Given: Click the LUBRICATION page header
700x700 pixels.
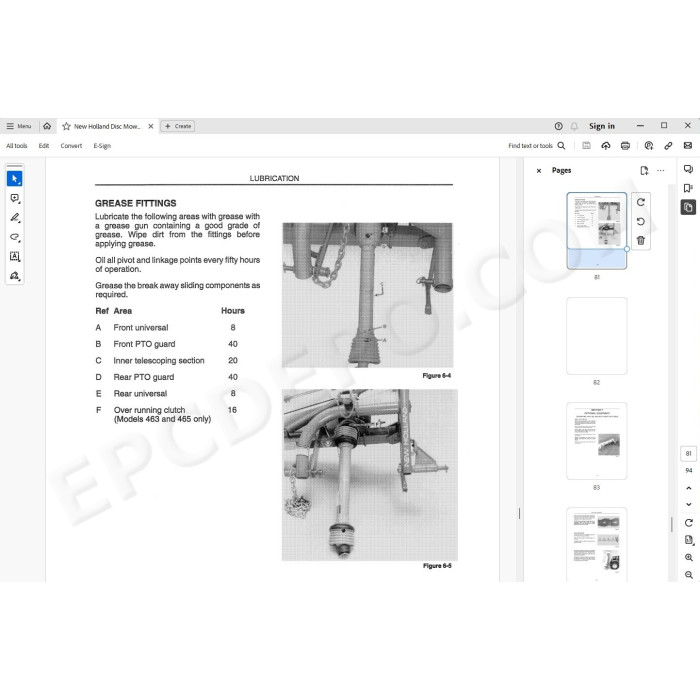Looking at the screenshot, I should point(274,178).
